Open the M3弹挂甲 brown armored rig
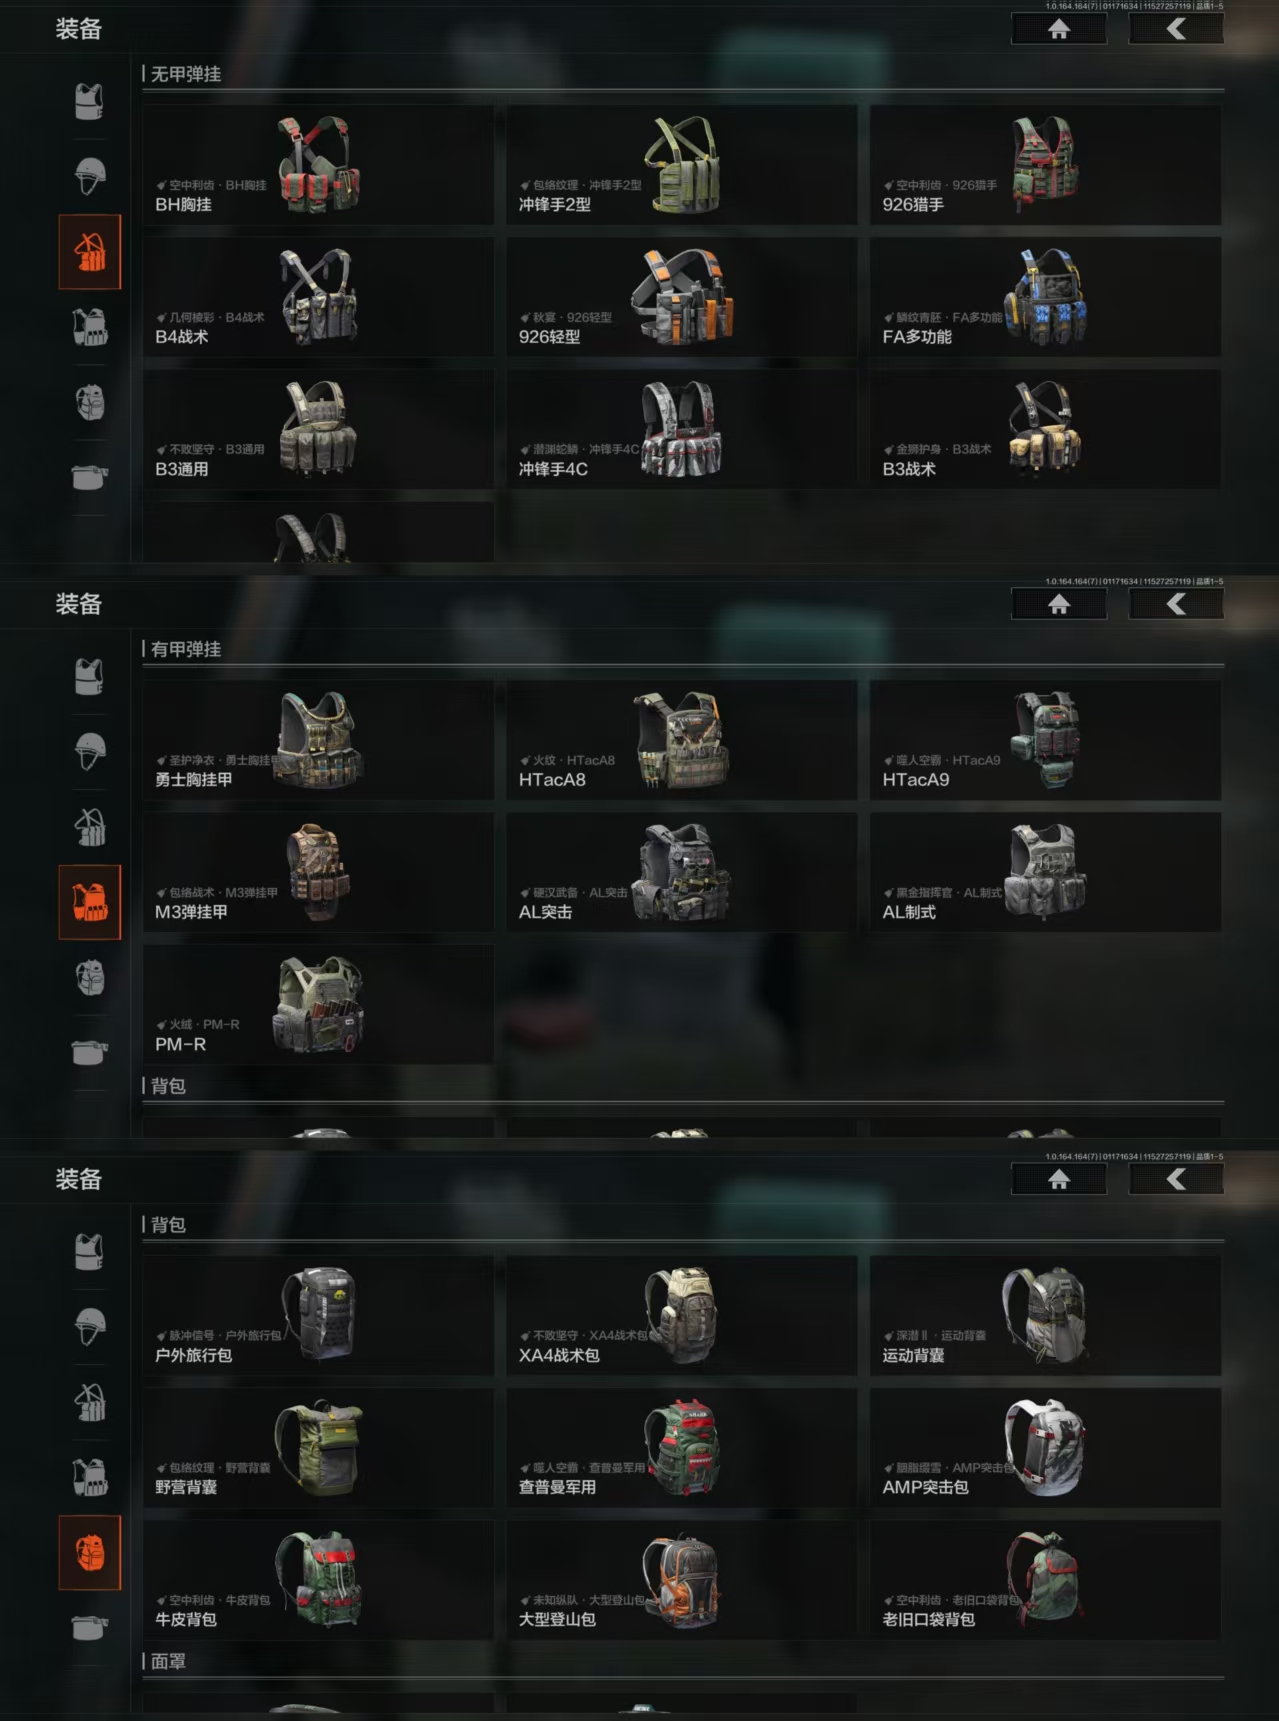 click(x=318, y=872)
